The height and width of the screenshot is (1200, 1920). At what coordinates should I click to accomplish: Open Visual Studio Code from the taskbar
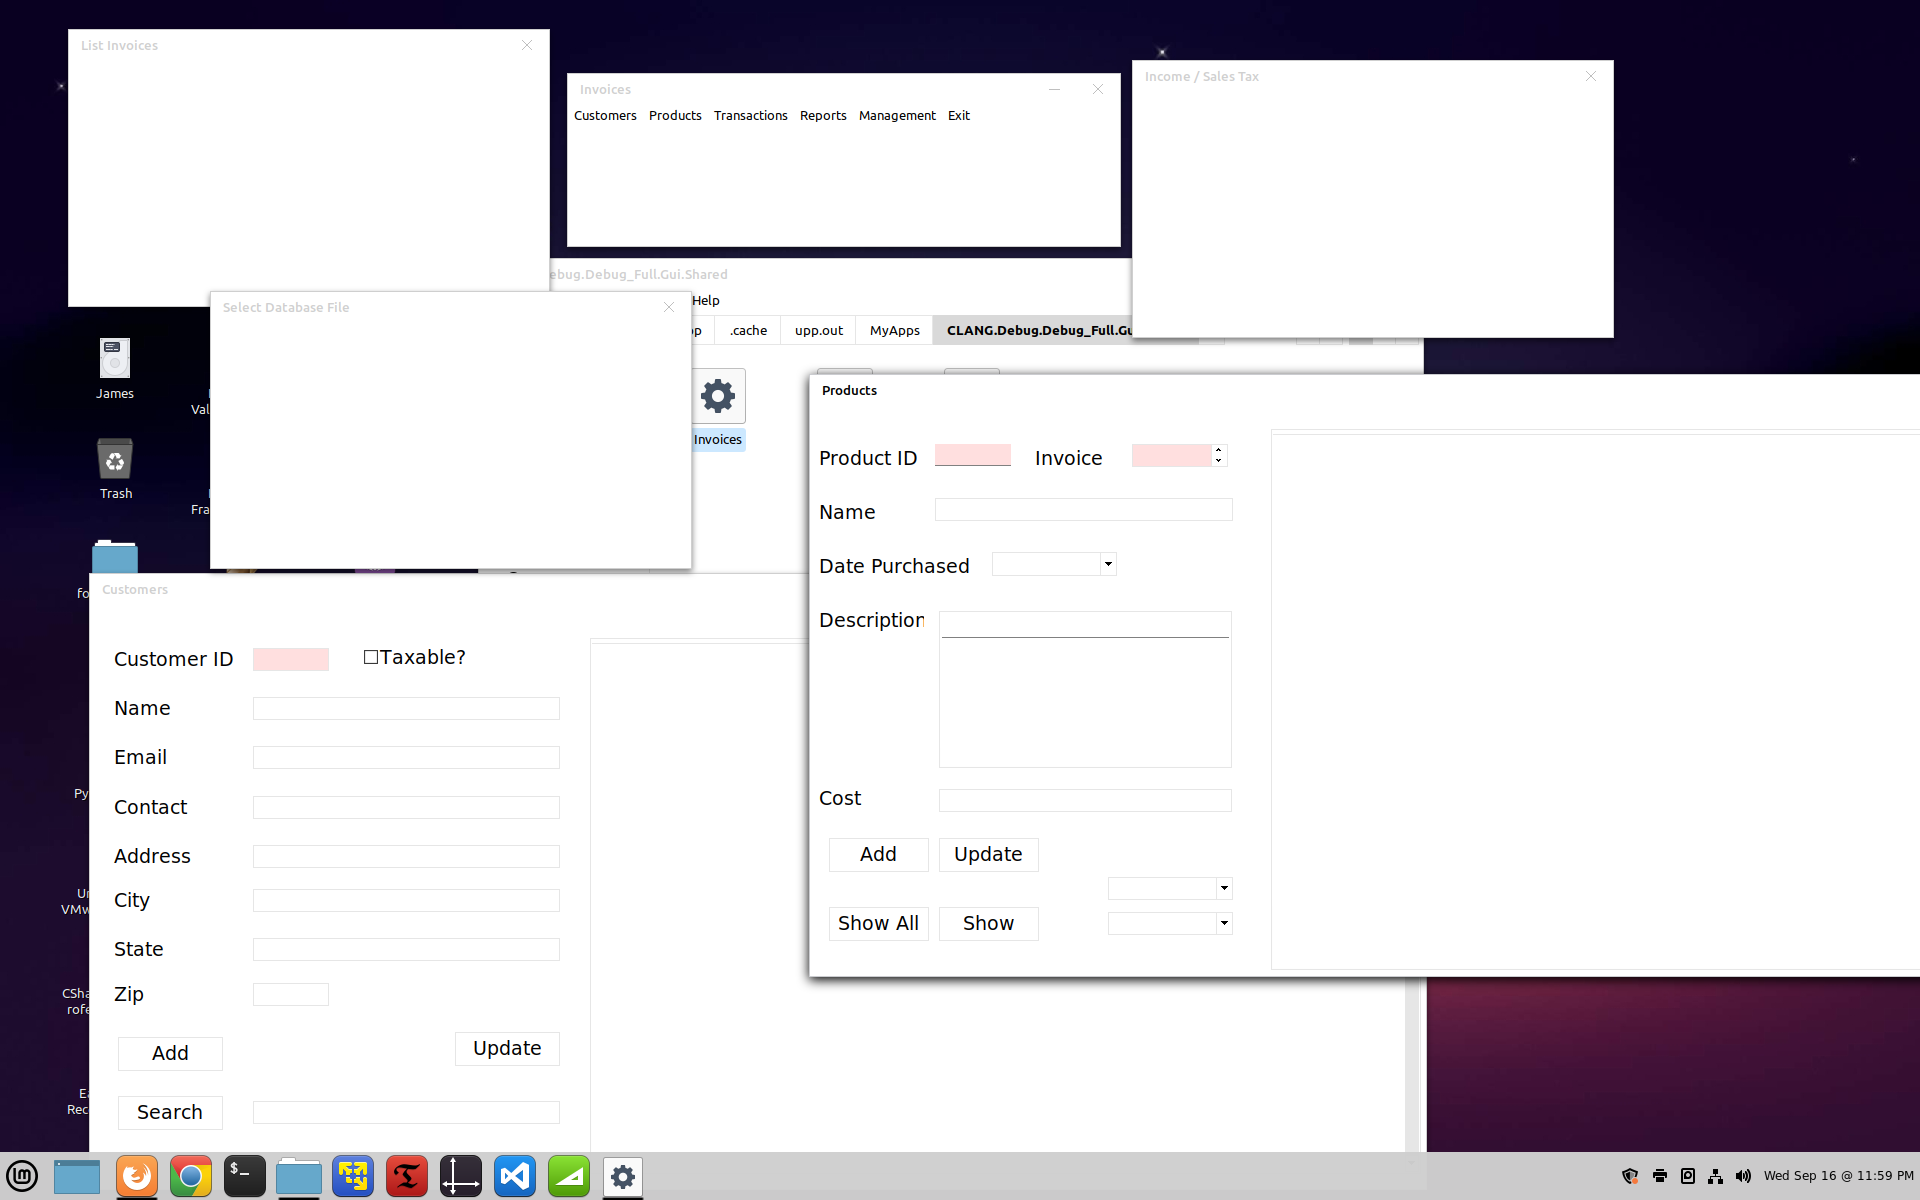pos(515,1177)
